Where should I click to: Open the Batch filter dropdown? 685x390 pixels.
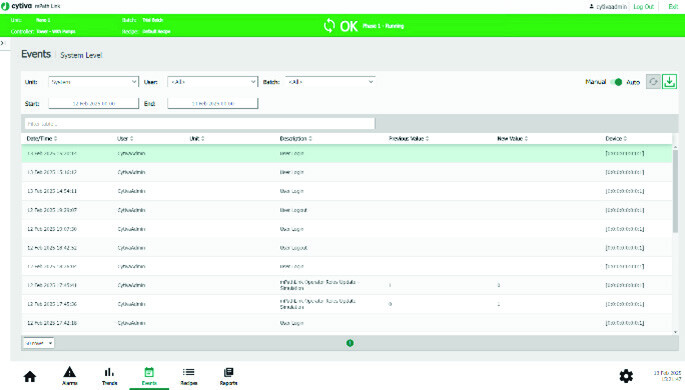330,82
